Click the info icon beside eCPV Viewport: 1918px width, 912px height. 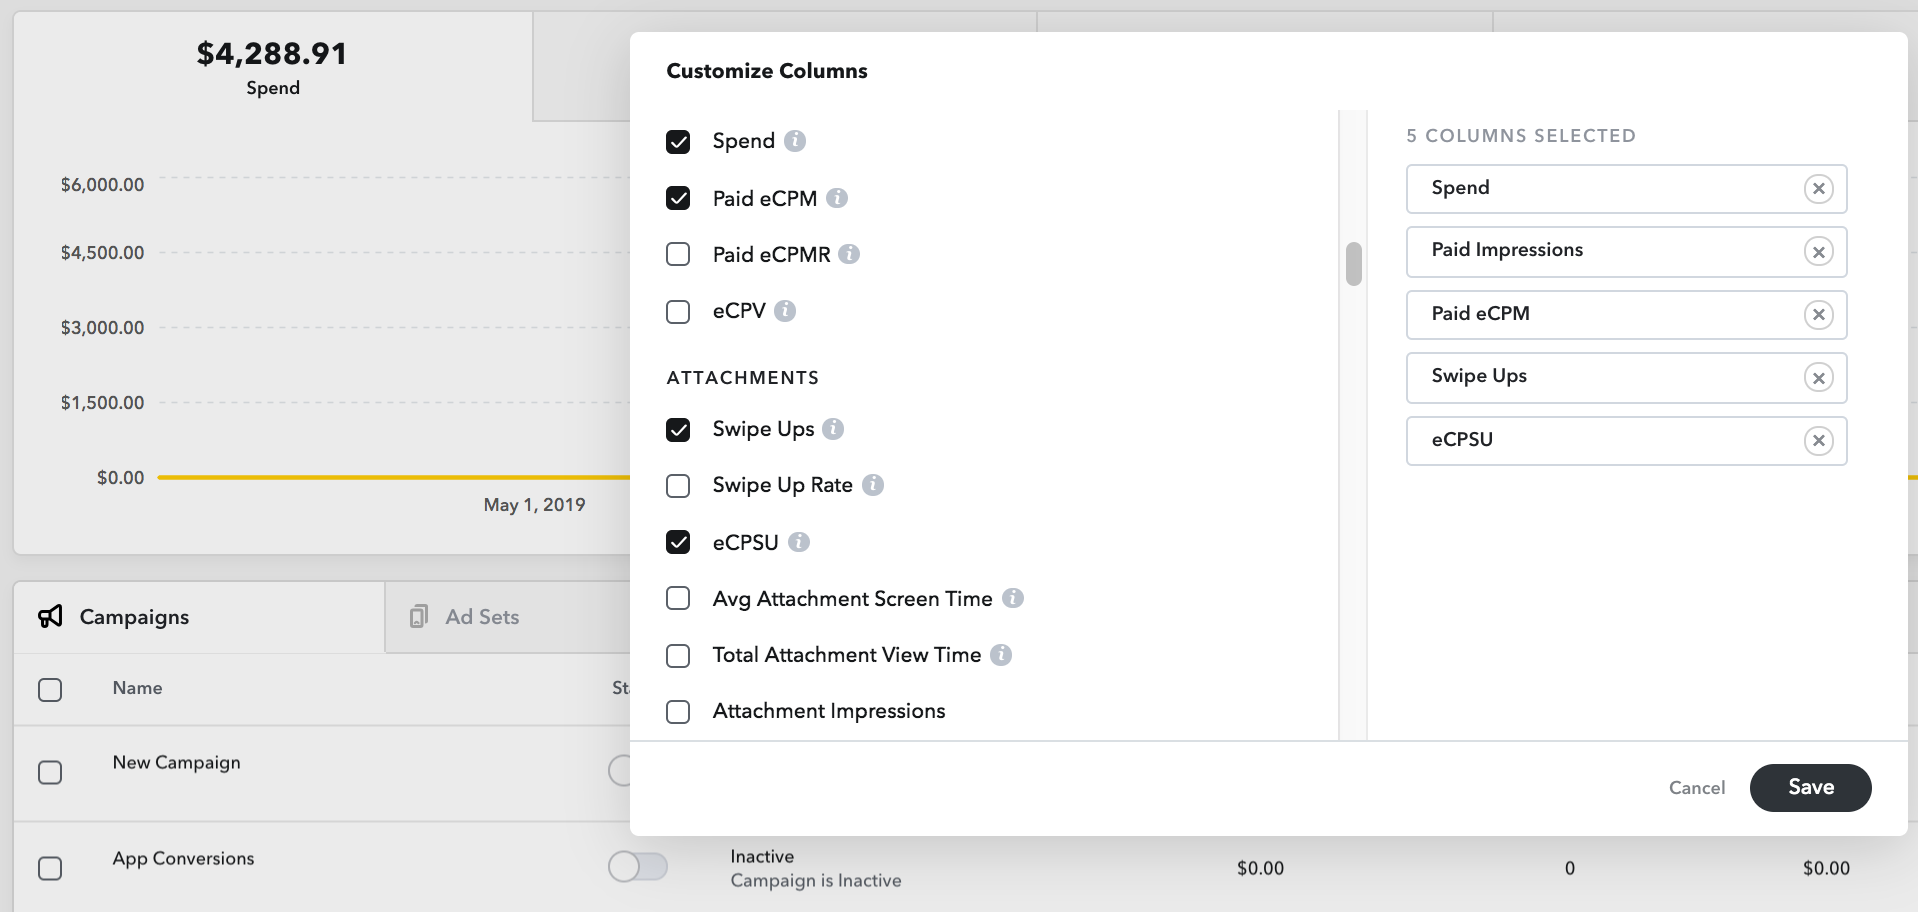coord(786,311)
